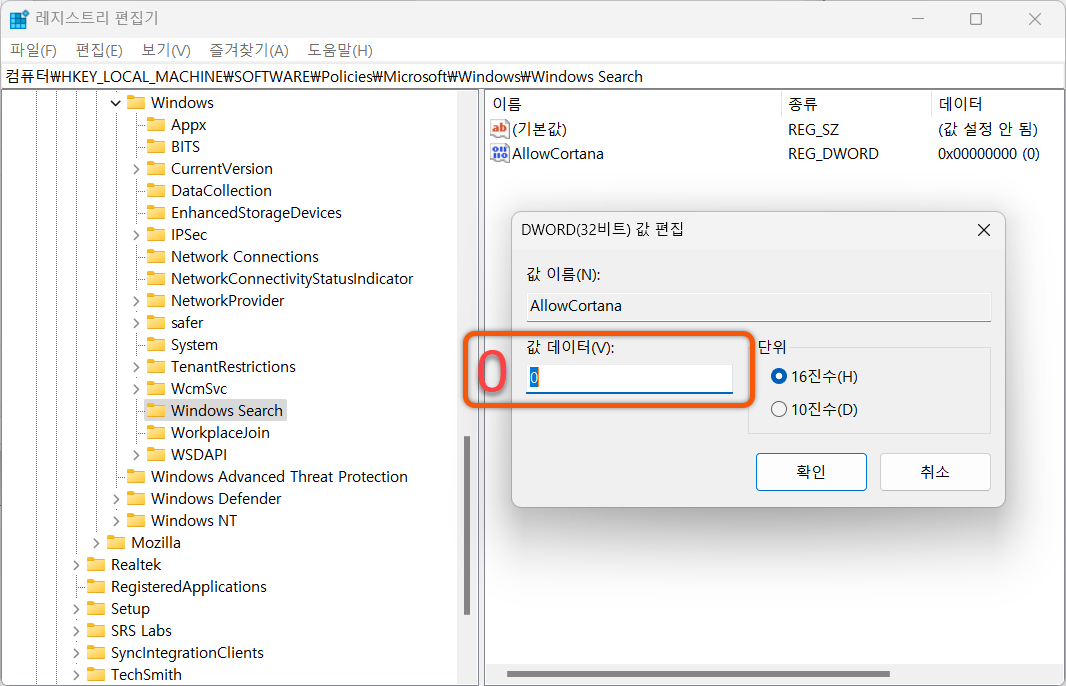
Task: Open the 도움말(H) menu
Action: [340, 50]
